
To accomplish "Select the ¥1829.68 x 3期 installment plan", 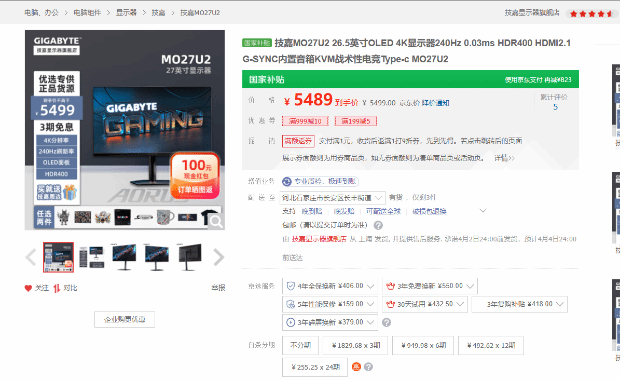I will (x=355, y=345).
